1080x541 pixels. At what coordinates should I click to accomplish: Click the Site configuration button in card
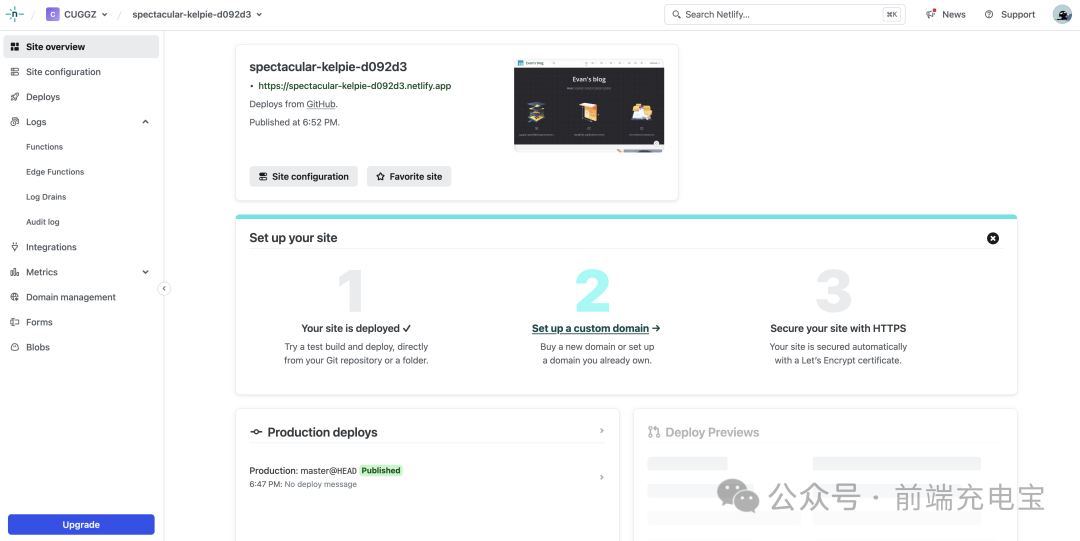point(304,176)
